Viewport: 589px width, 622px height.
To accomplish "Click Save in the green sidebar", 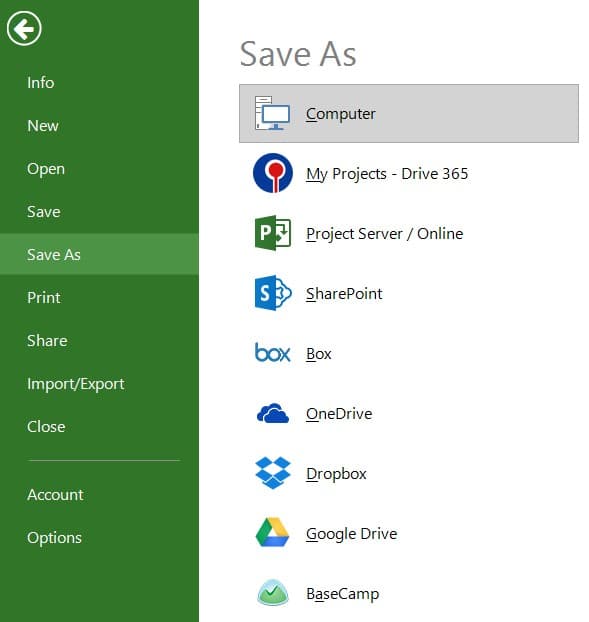I will point(44,211).
